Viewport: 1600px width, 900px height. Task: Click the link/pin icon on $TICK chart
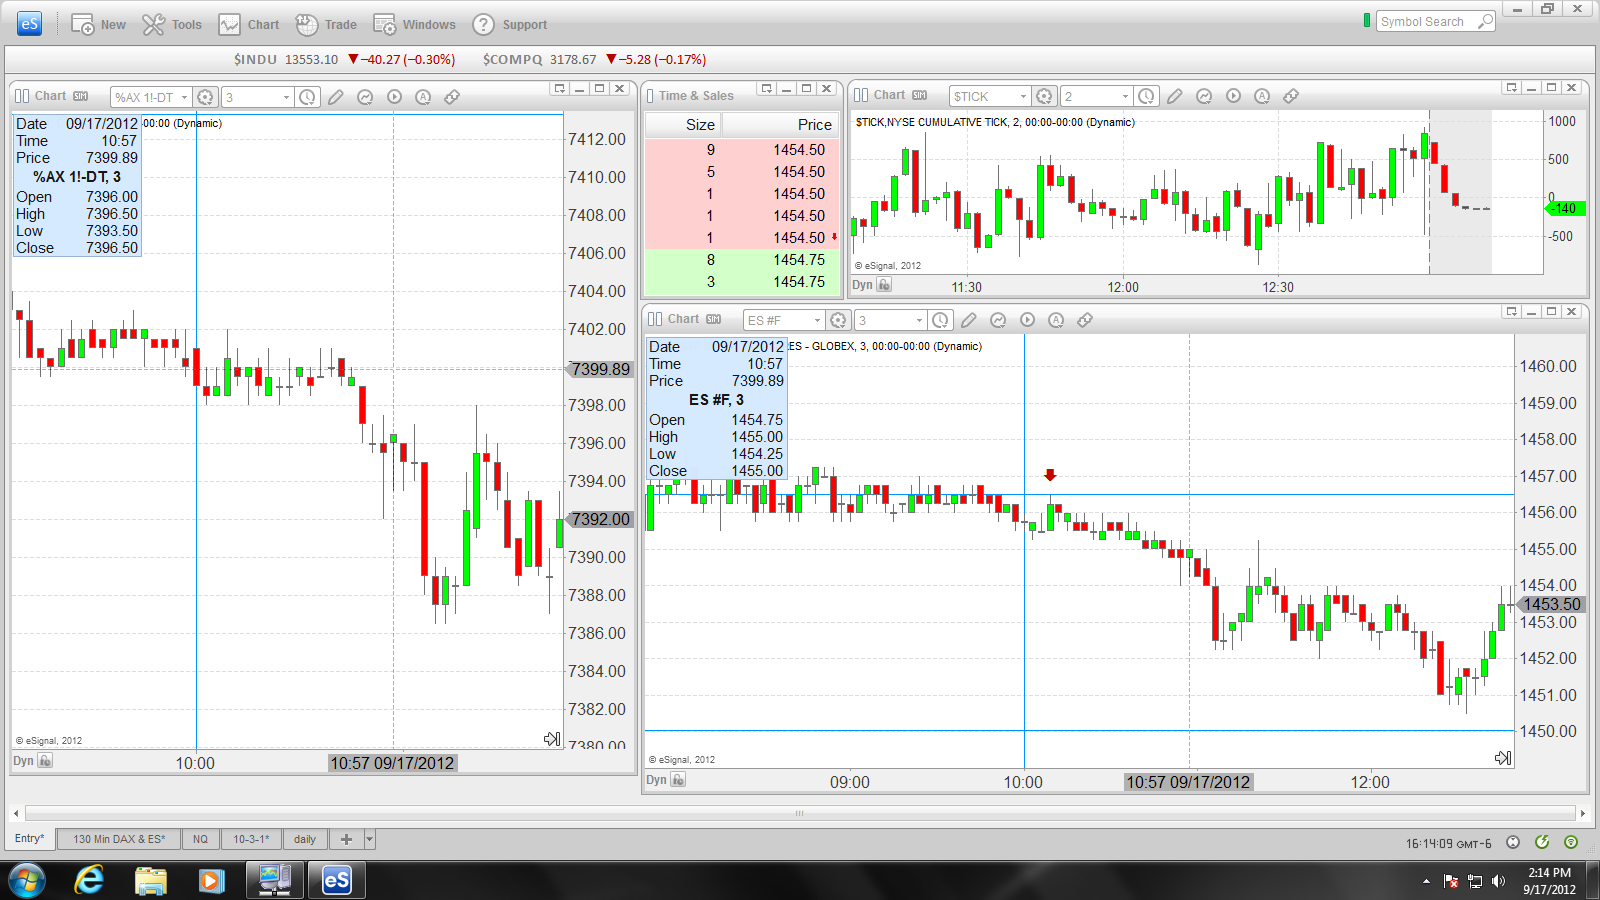click(1291, 96)
